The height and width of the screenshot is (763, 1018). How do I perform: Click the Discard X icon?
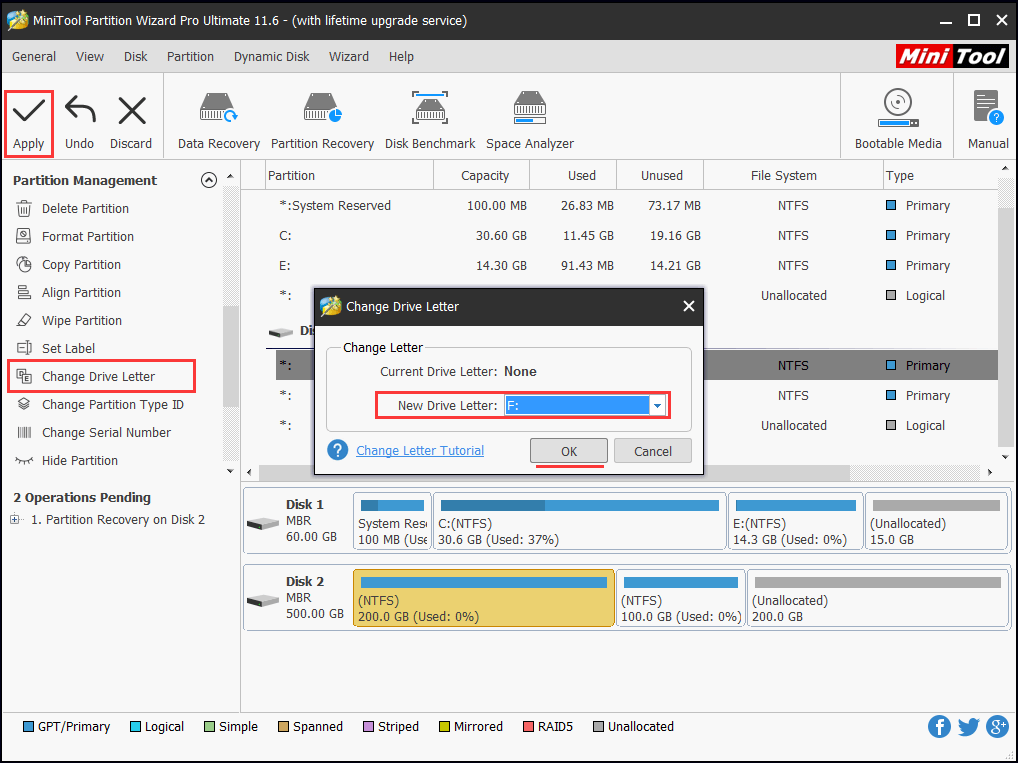[131, 110]
